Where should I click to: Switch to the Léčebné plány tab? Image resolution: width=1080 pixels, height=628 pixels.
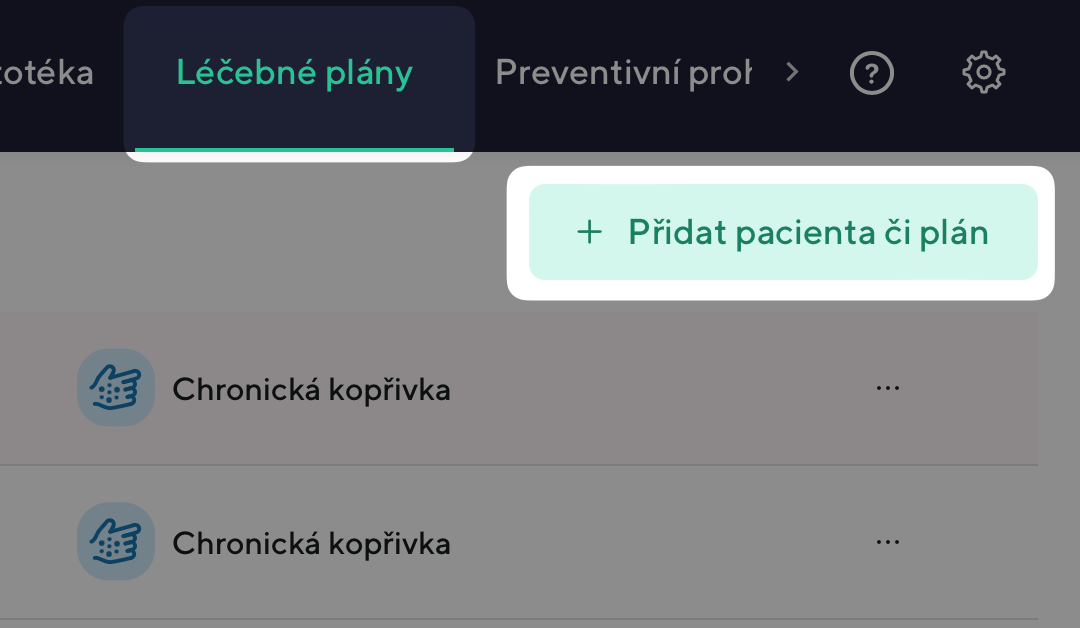[x=295, y=72]
